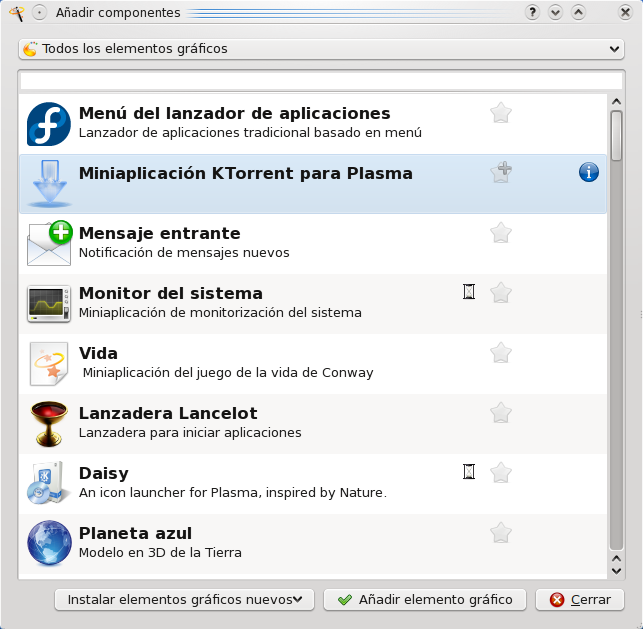643x629 pixels.
Task: Click hourglass icon on Monitor del sistema row
Action: pos(469,292)
